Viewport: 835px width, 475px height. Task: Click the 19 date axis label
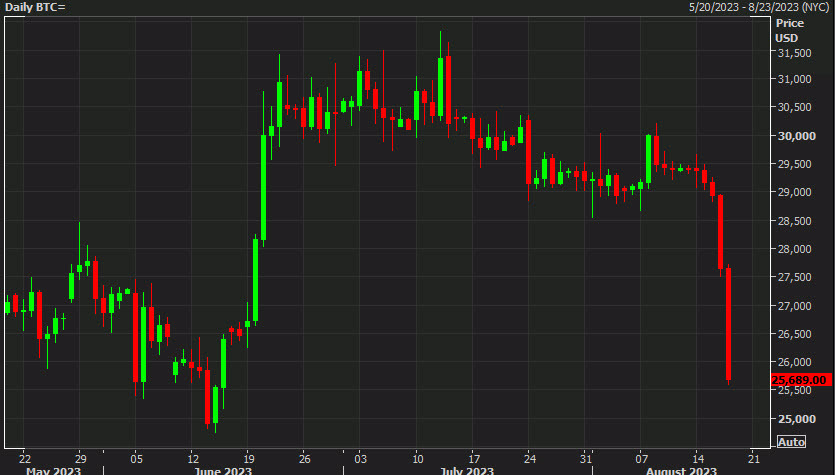[249, 459]
